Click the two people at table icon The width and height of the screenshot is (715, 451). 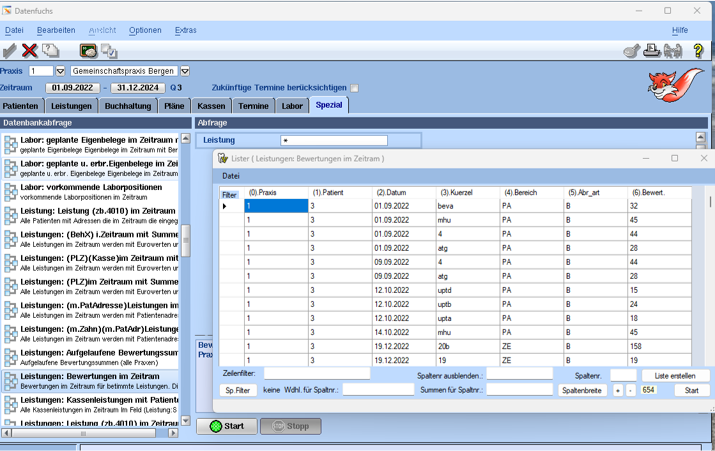[673, 51]
